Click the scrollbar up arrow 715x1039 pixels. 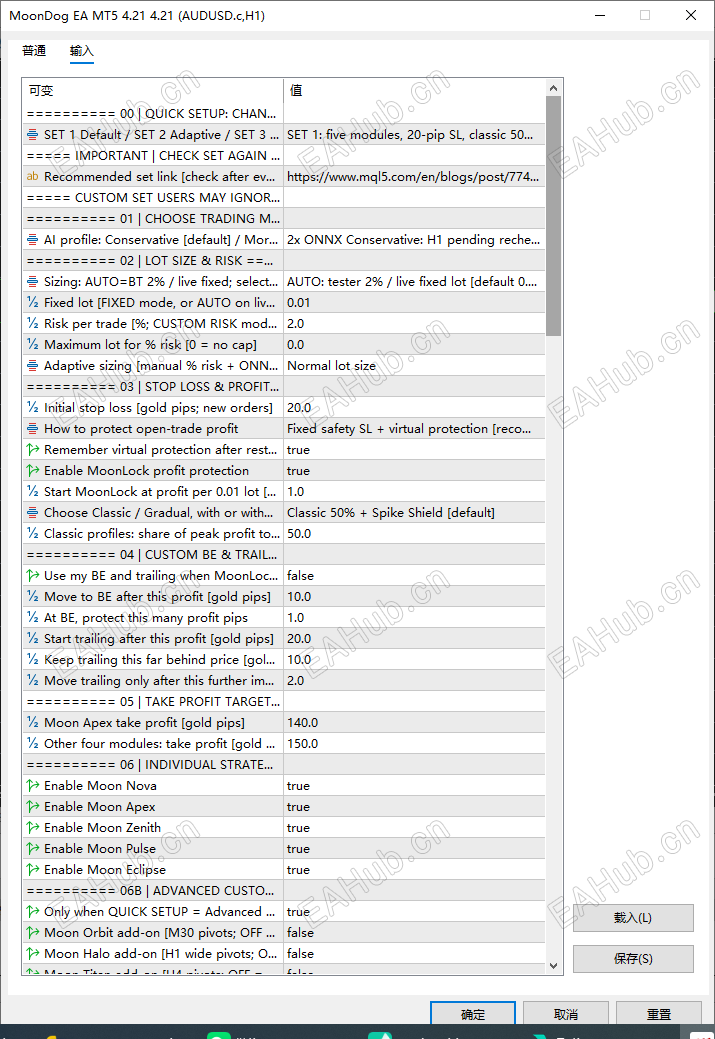pos(553,88)
